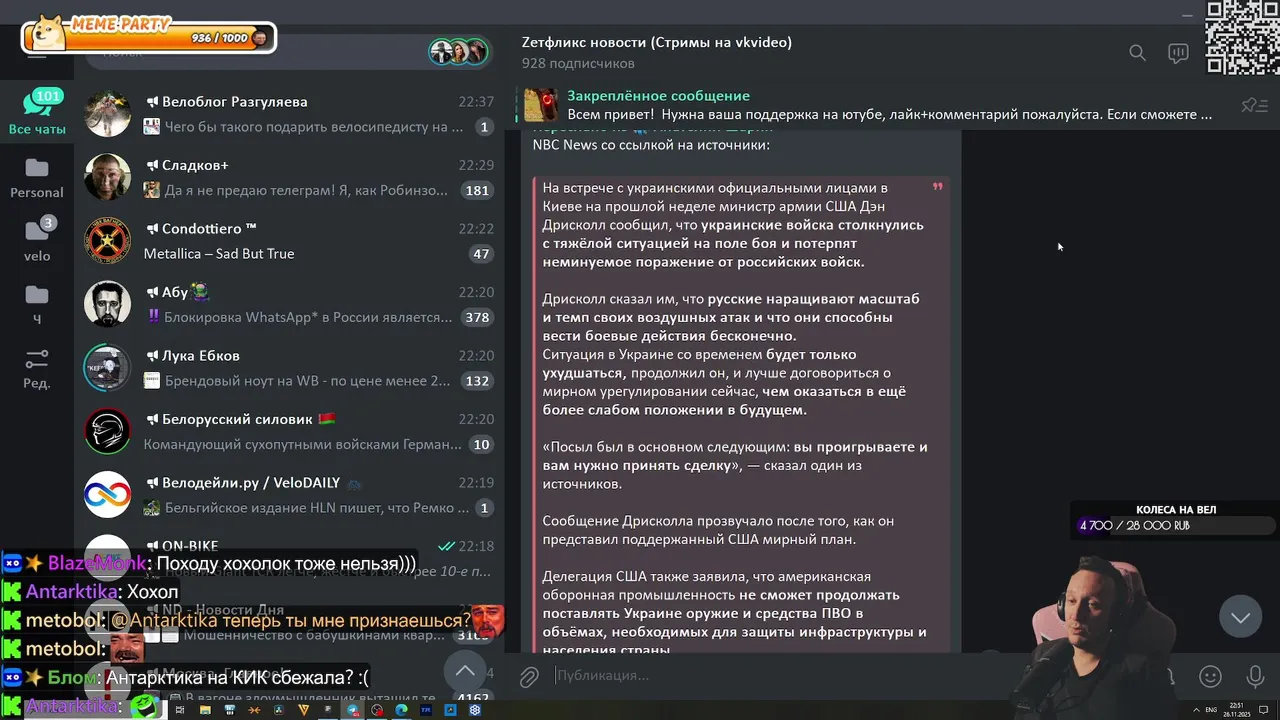The width and height of the screenshot is (1280, 720).
Task: Open Велодейли.ру / VeloDAILY chat
Action: click(289, 494)
